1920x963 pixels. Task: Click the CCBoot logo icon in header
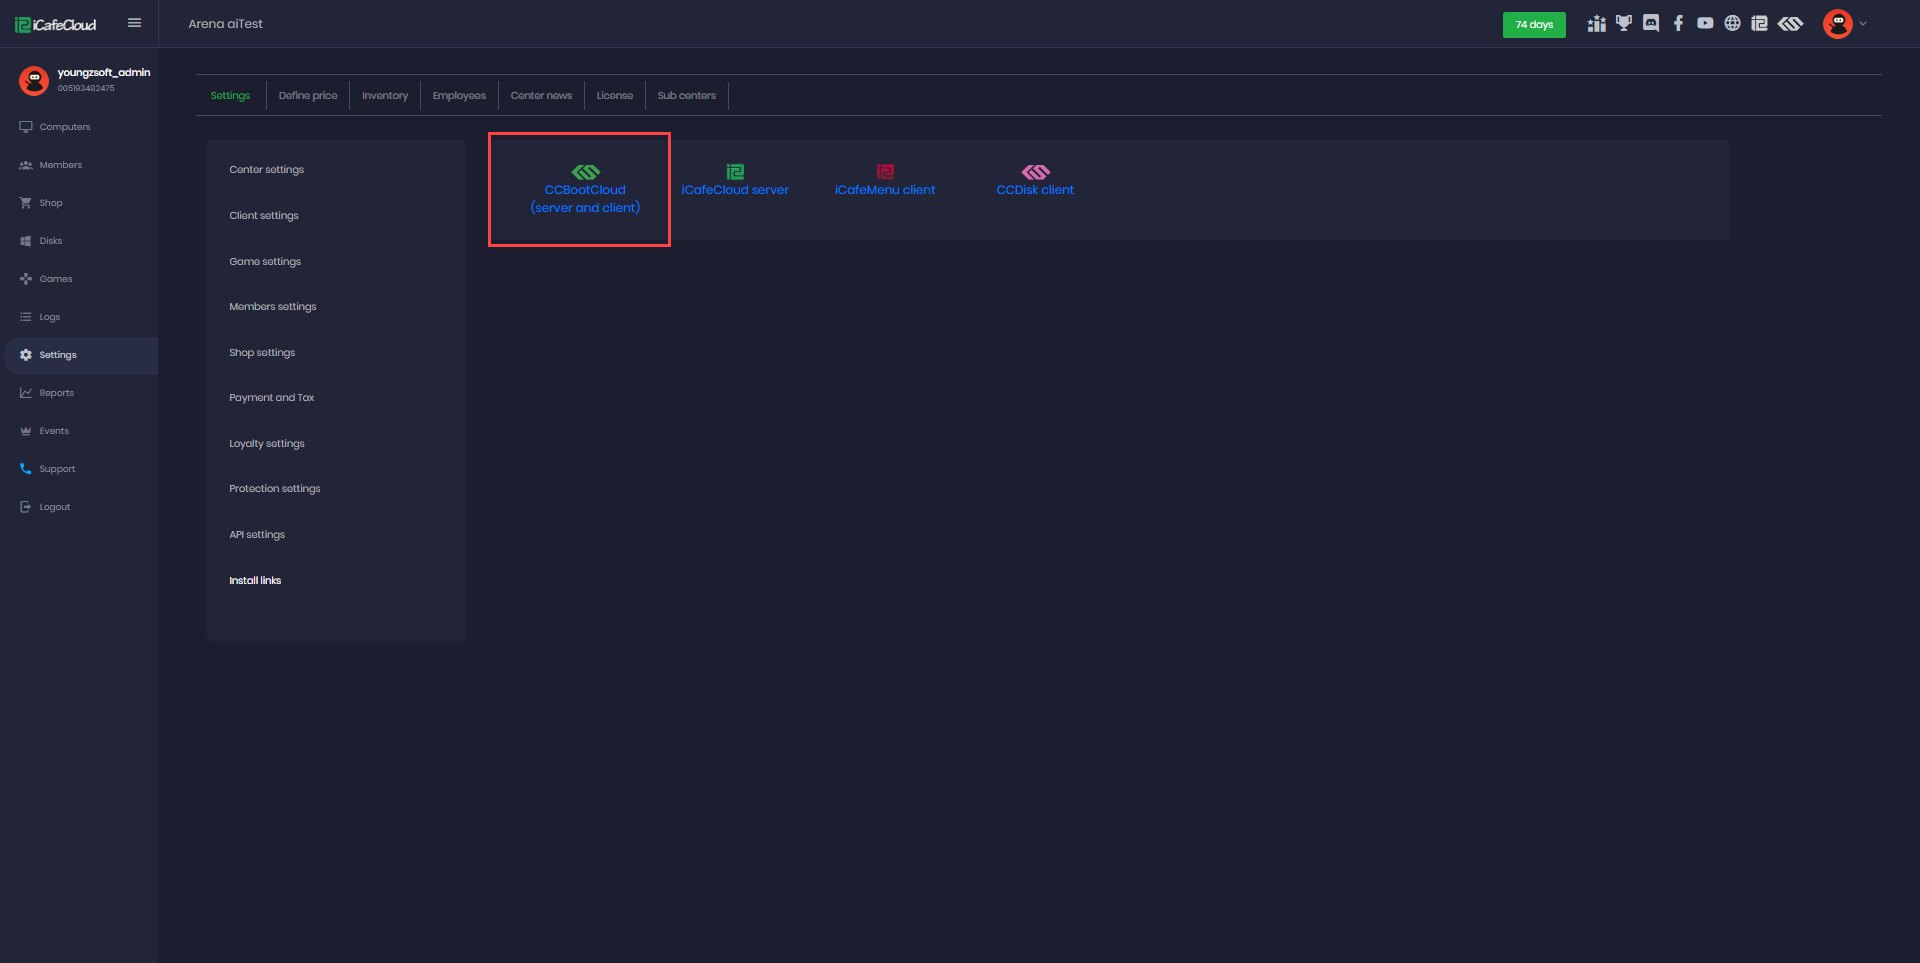click(x=1790, y=24)
